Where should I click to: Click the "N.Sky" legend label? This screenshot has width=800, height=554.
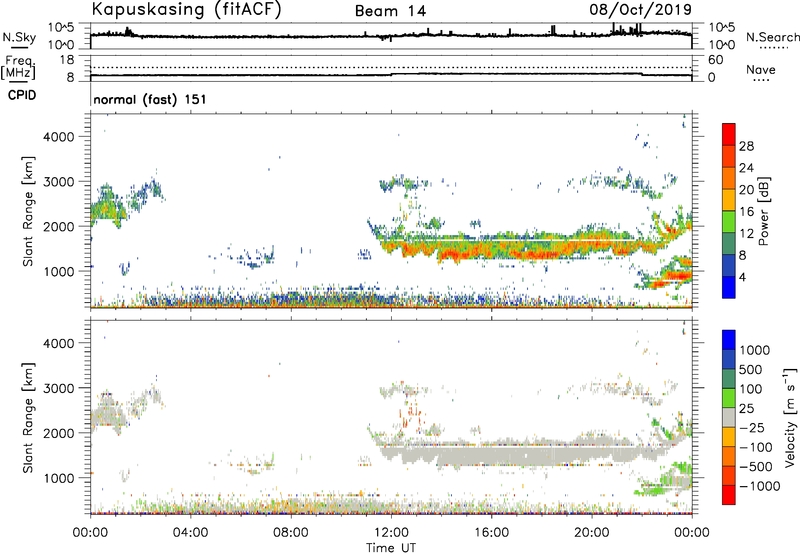click(x=19, y=37)
